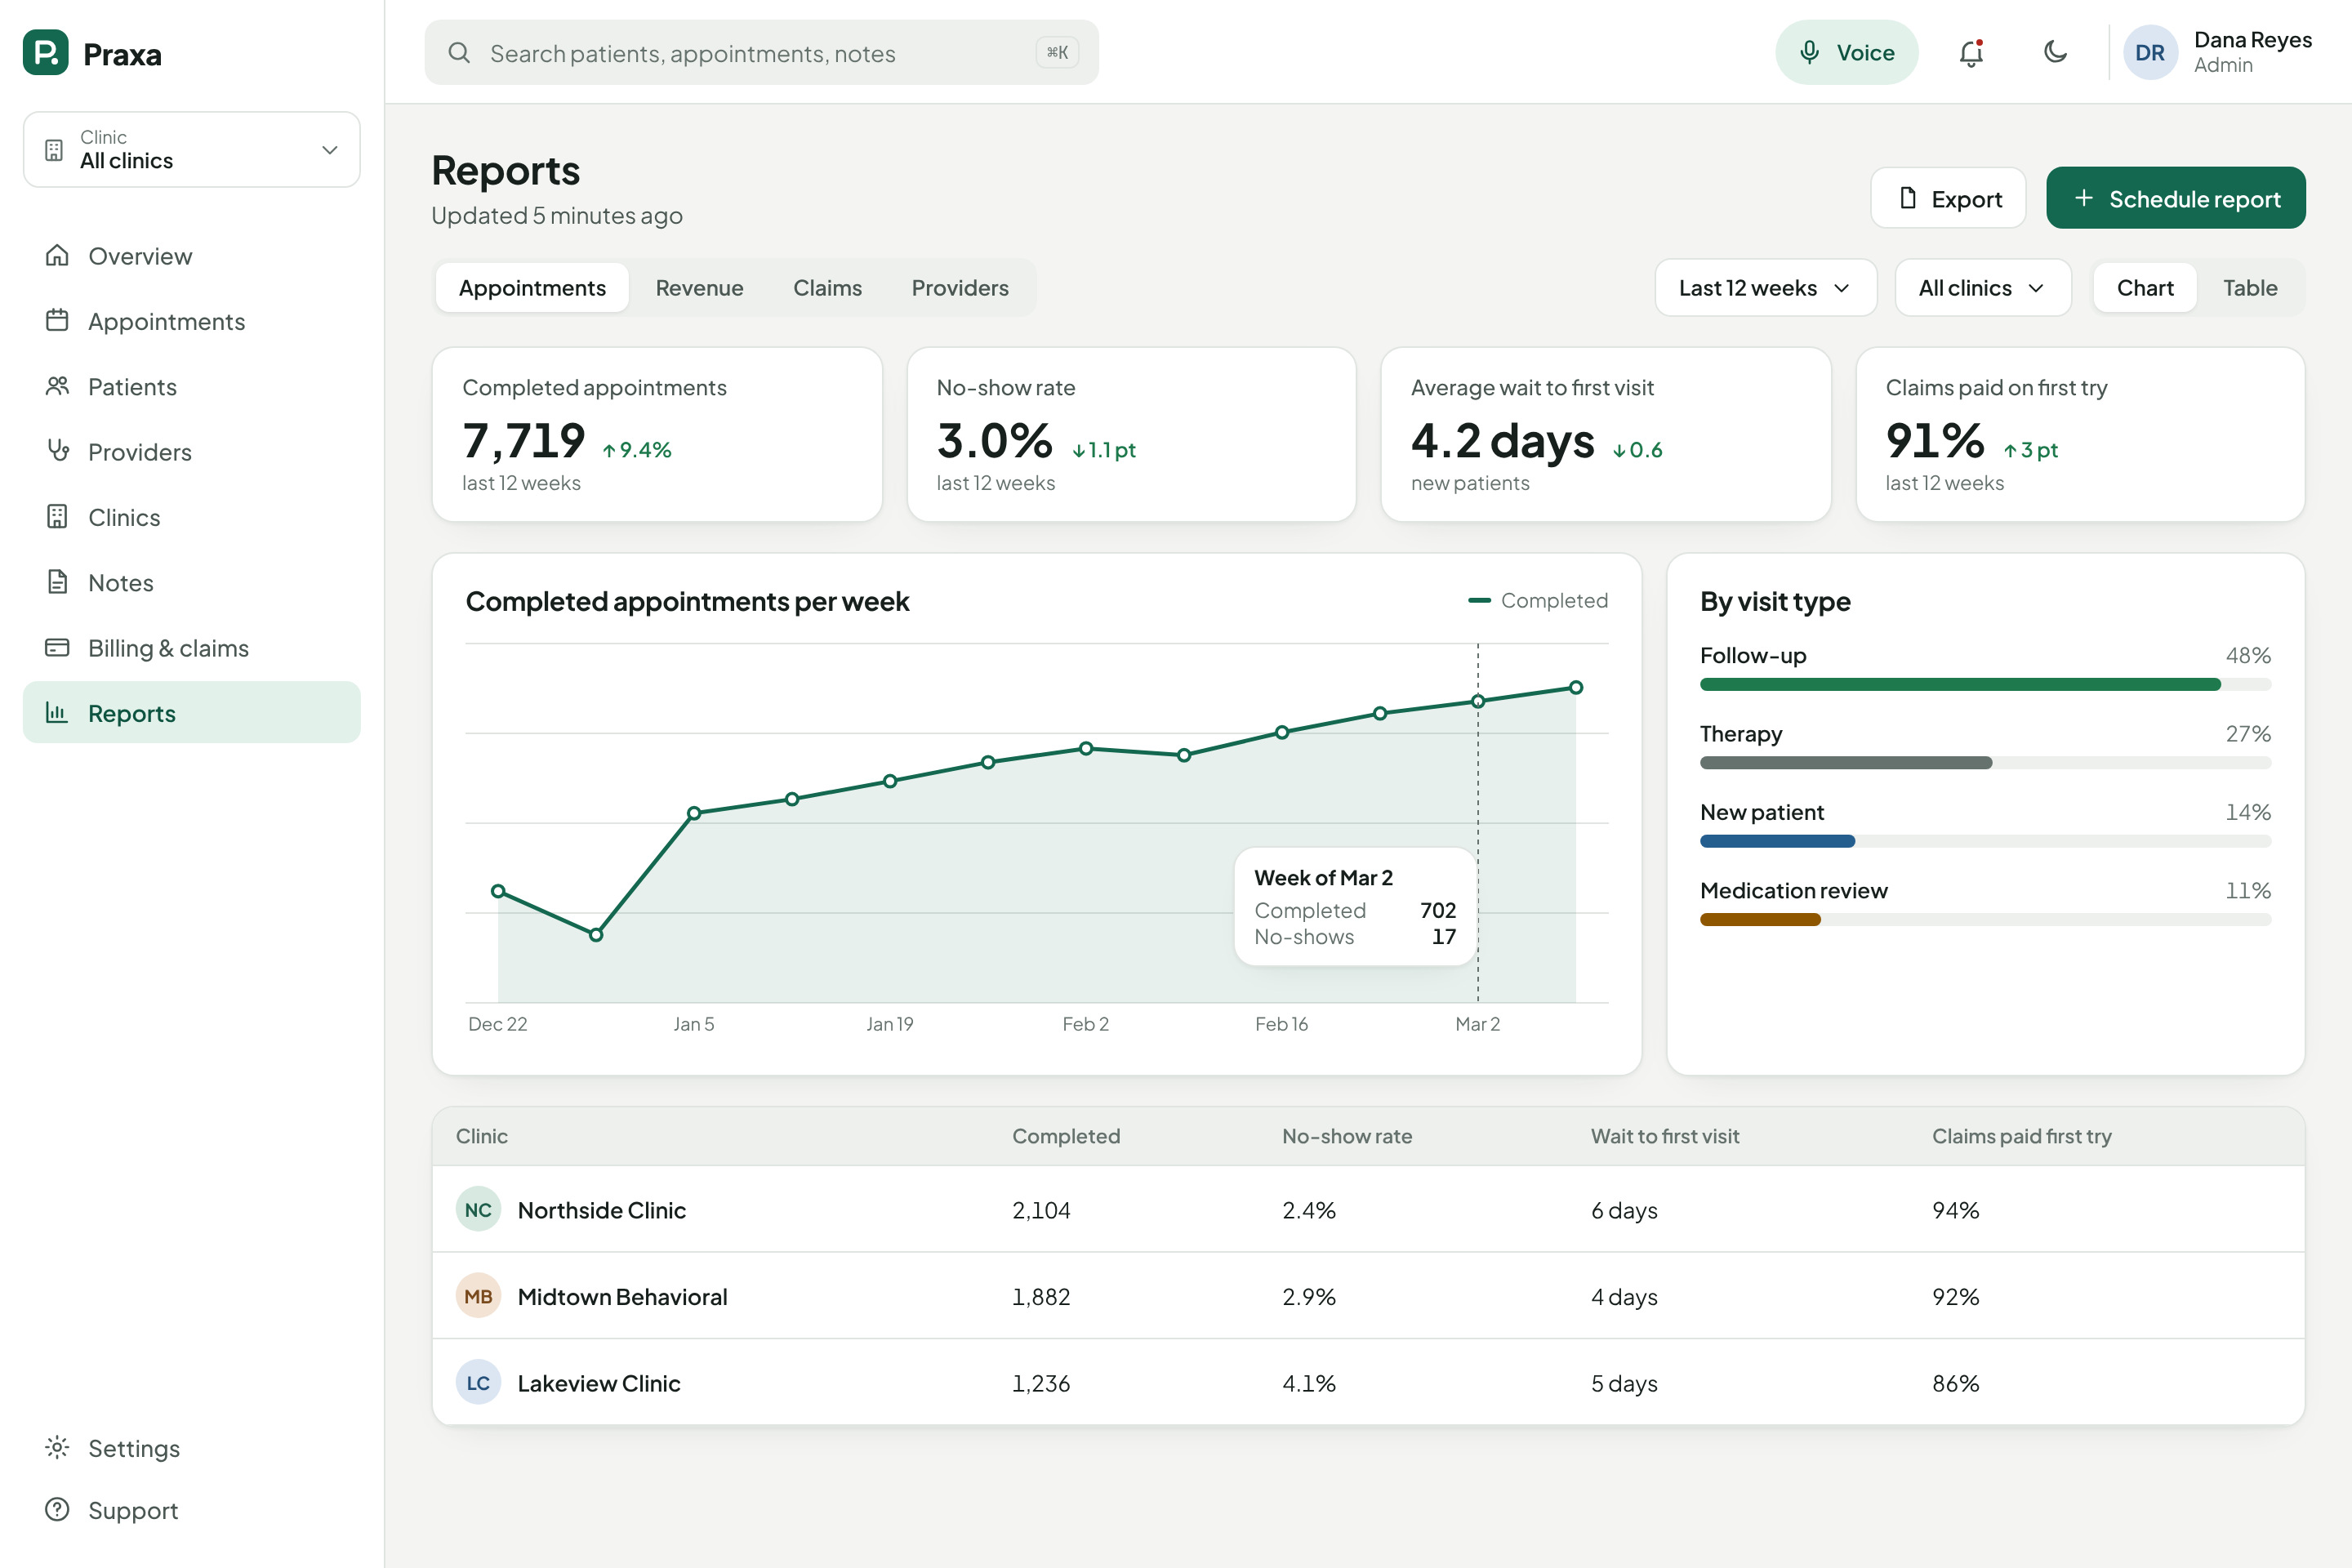The image size is (2352, 1568).
Task: Click the 2,104 completed value
Action: [1041, 1209]
